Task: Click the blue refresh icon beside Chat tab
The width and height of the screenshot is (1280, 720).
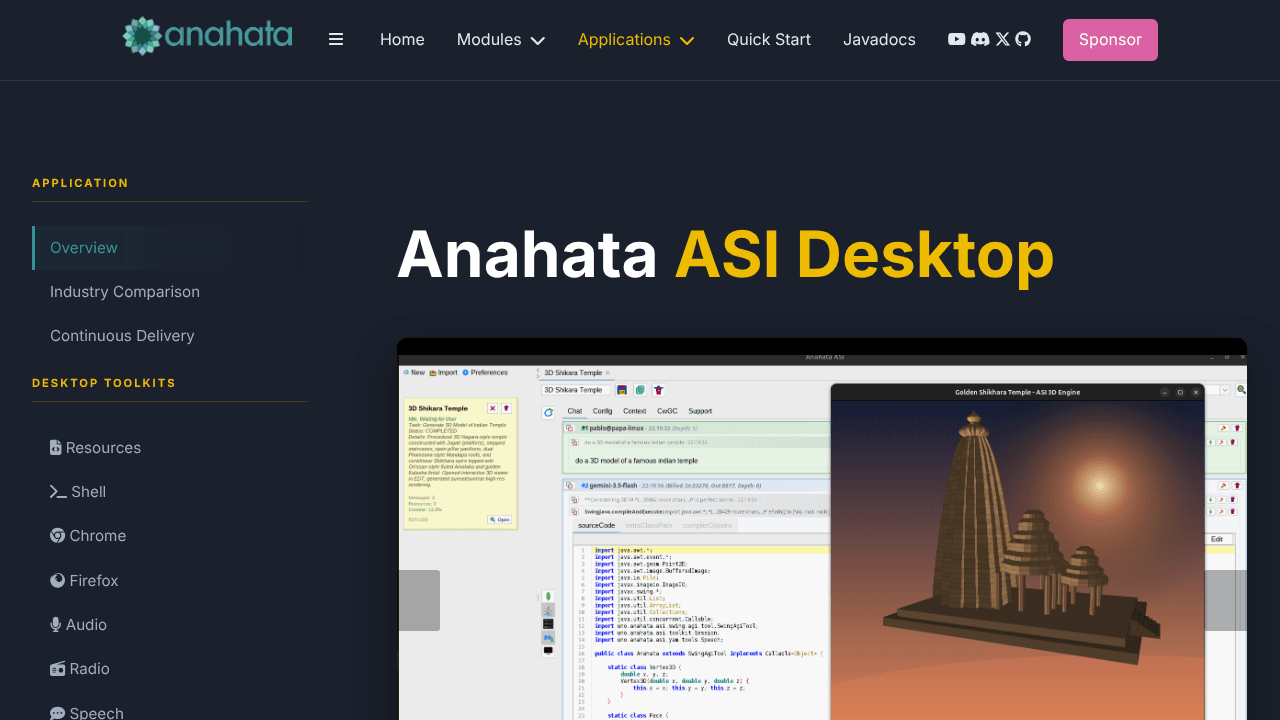Action: (x=548, y=412)
